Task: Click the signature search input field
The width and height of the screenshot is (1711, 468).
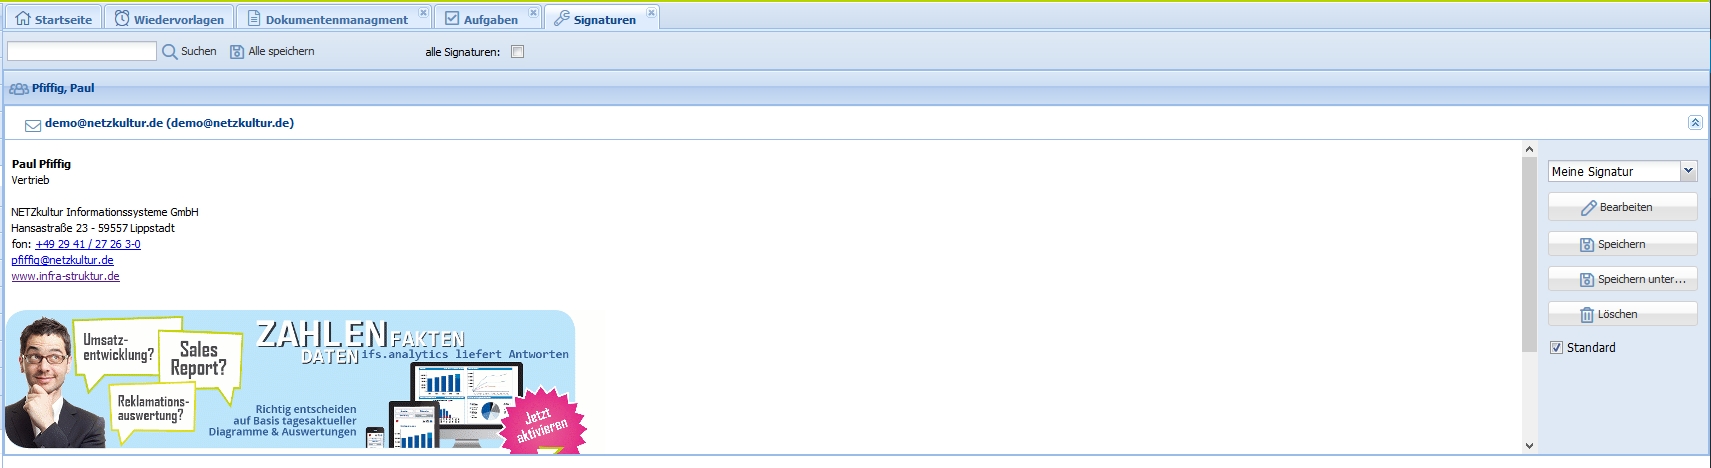Action: (x=82, y=51)
